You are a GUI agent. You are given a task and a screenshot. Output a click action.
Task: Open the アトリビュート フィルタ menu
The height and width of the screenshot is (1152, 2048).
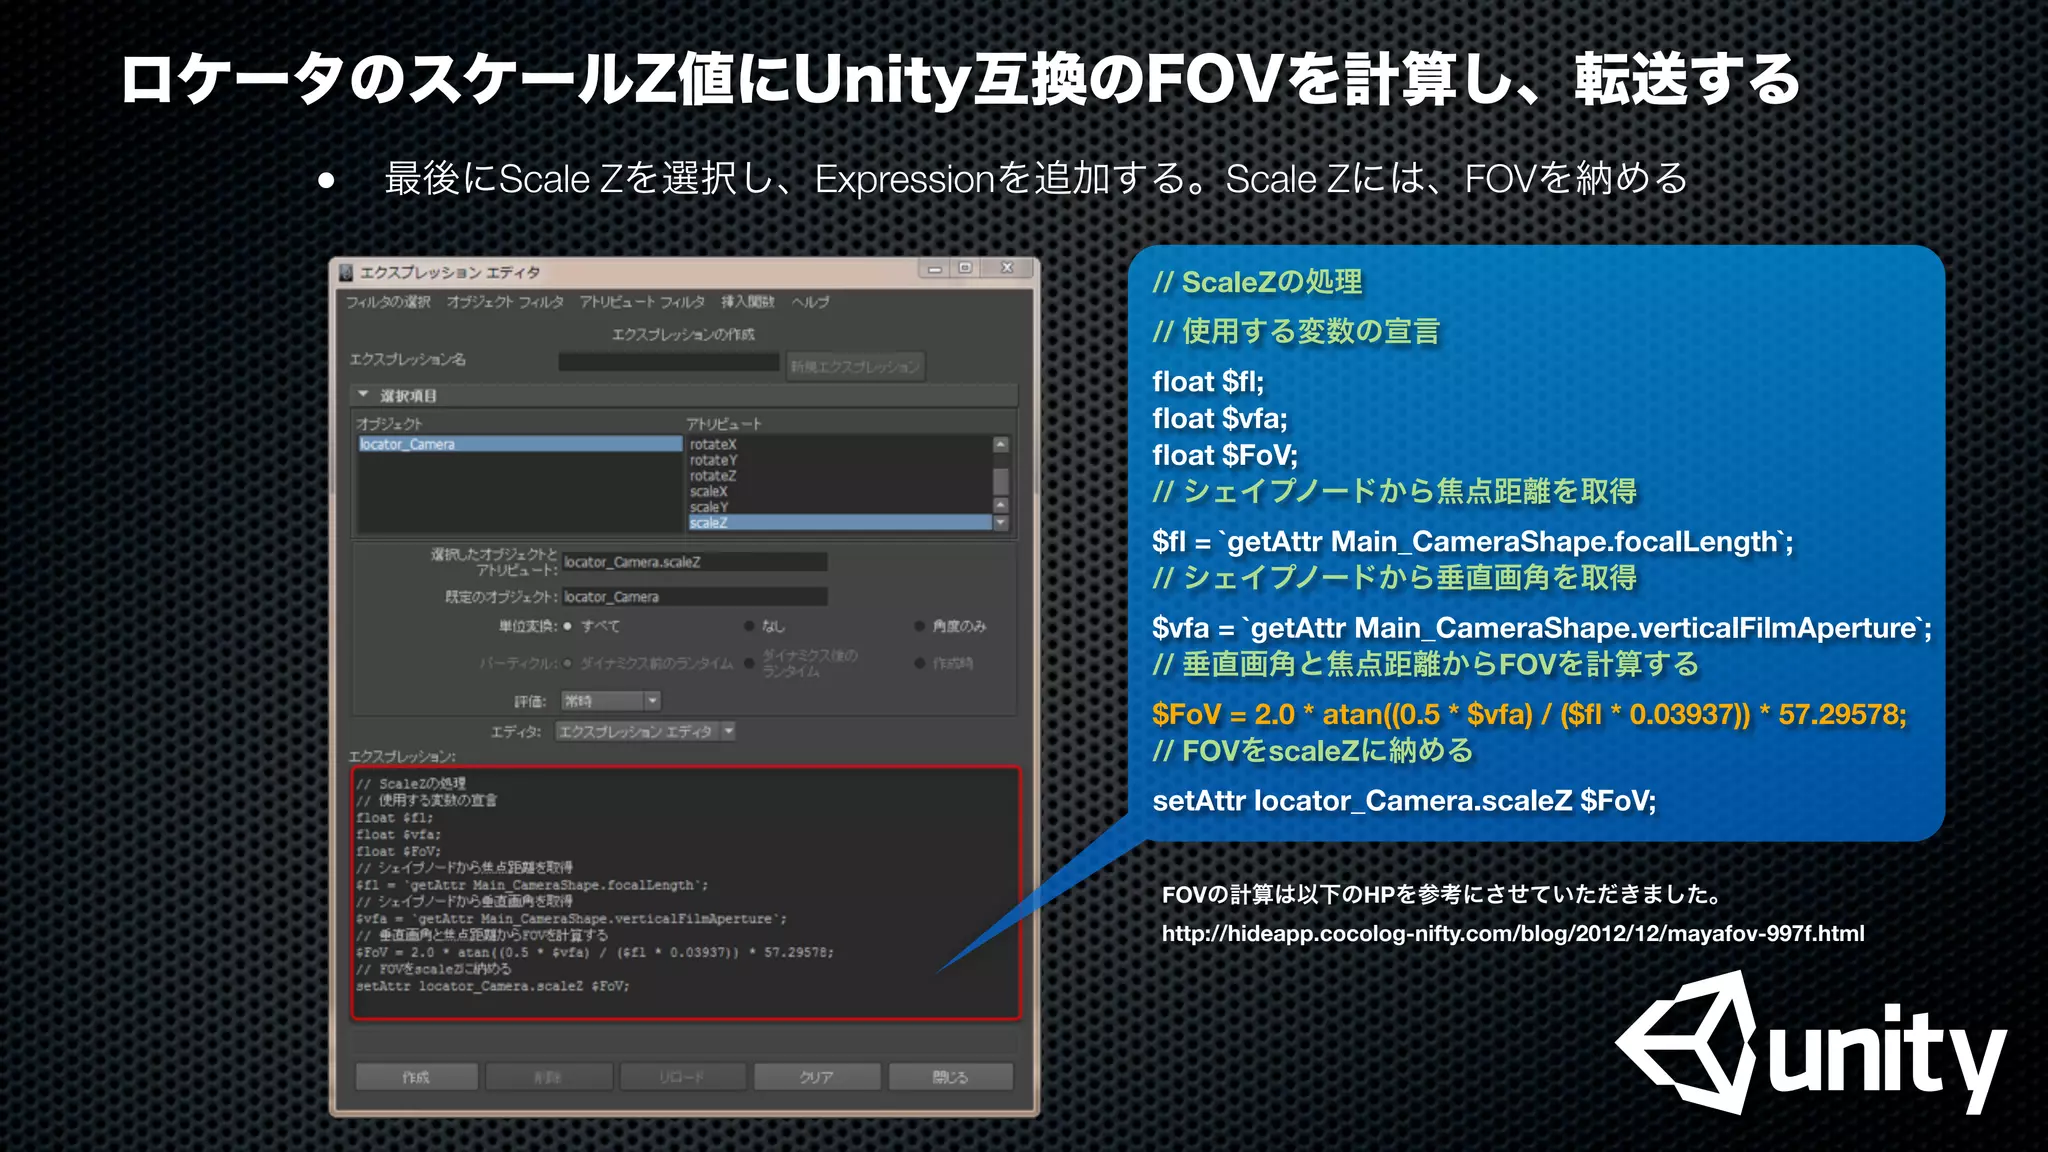(642, 302)
